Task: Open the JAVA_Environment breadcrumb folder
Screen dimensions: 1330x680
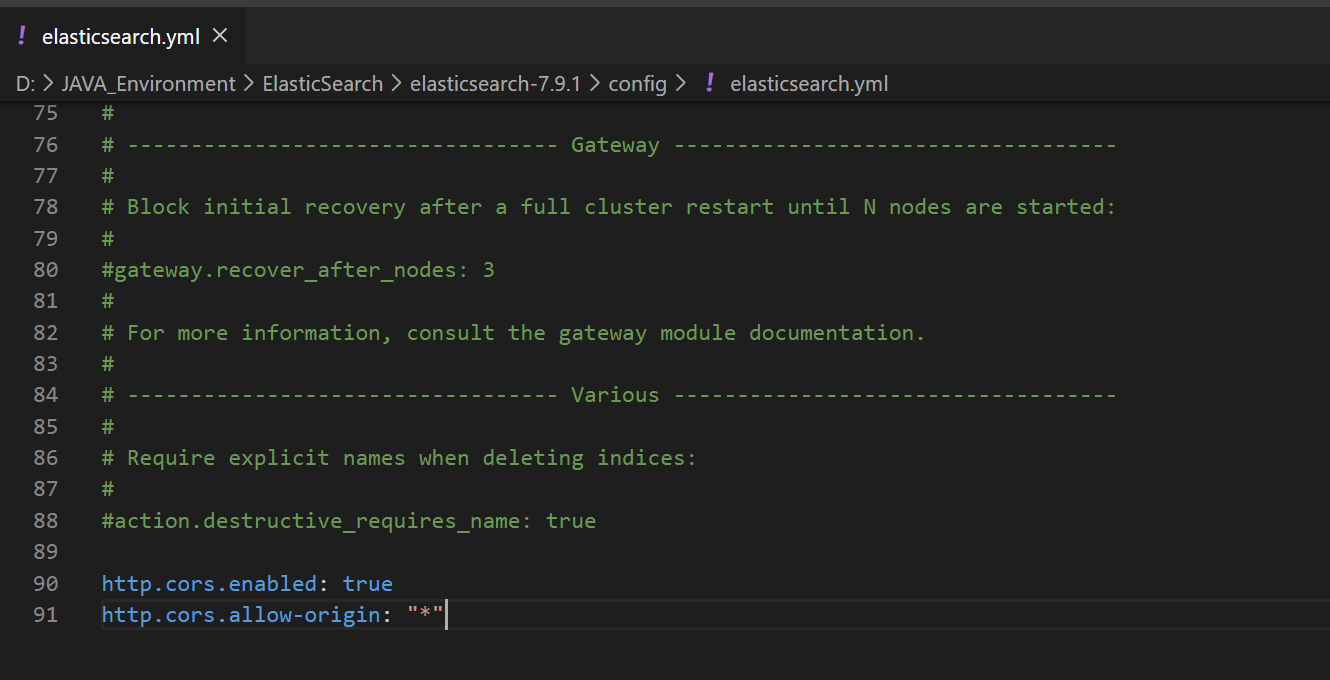Action: [x=148, y=84]
